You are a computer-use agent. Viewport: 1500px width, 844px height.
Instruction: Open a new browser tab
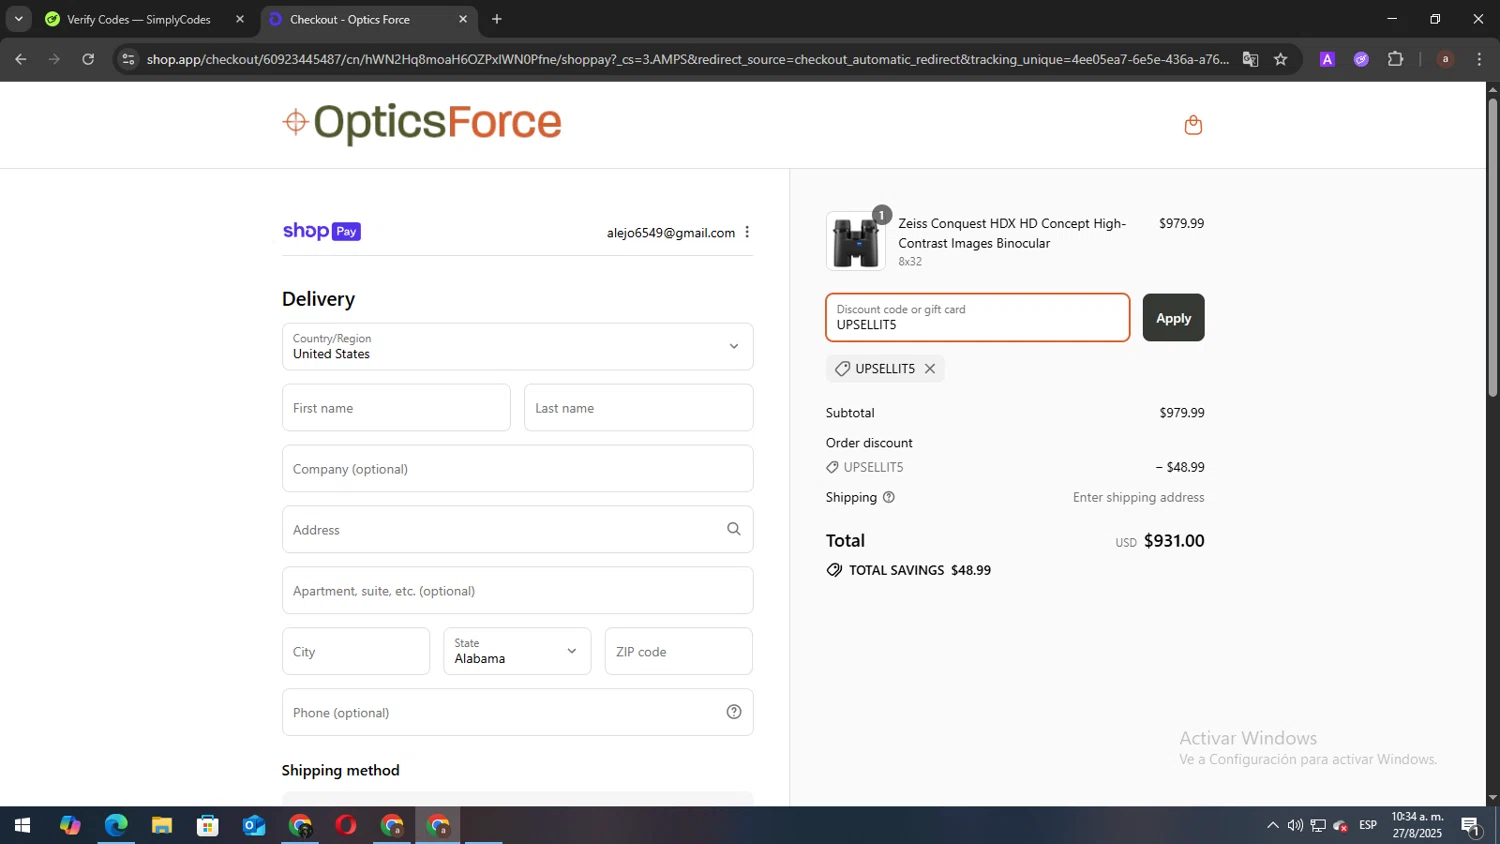[x=497, y=19]
